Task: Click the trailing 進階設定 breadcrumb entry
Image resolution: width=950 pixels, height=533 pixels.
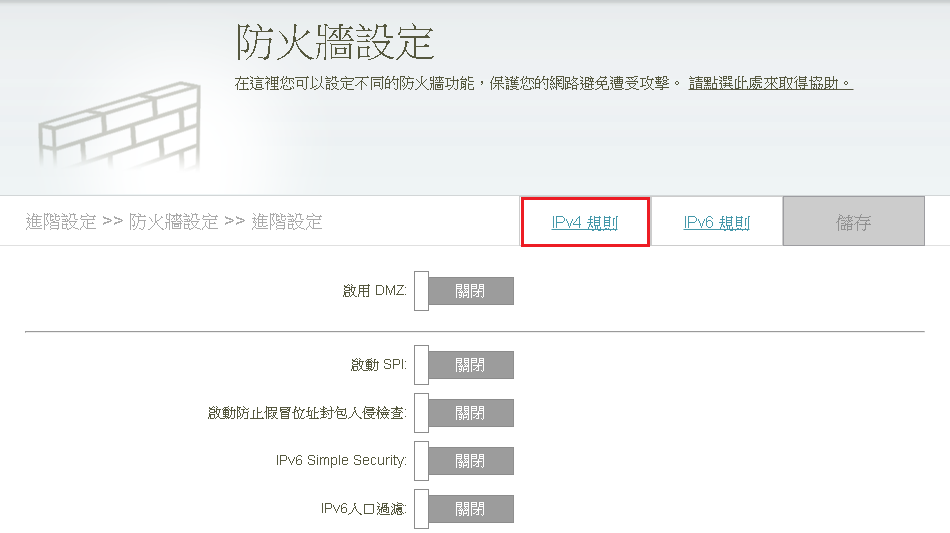Action: [287, 222]
